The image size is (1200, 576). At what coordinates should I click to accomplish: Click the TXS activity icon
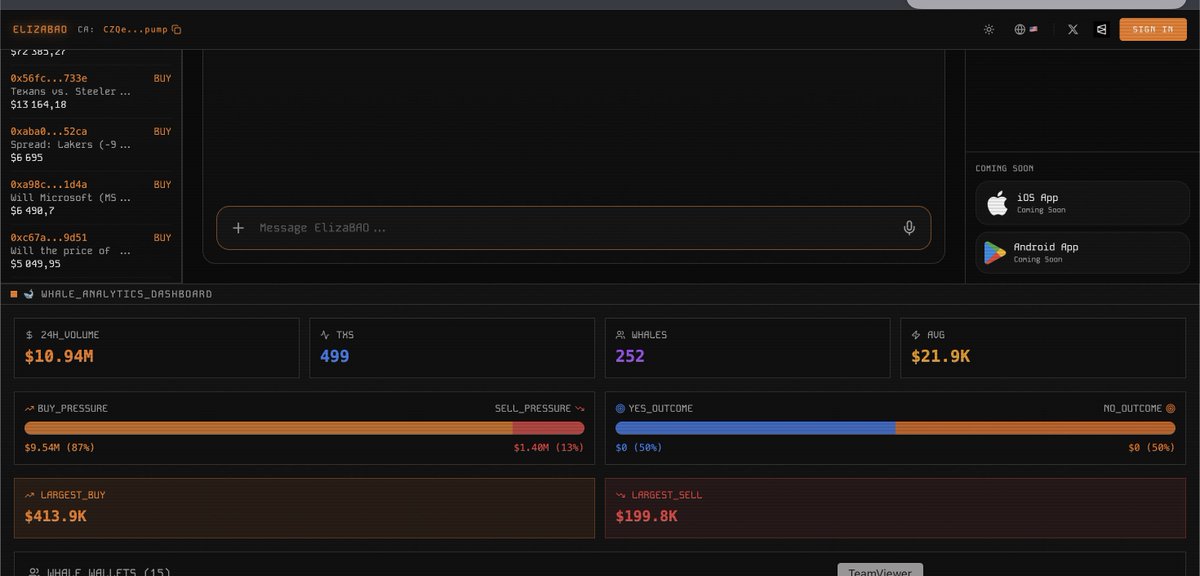pyautogui.click(x=325, y=335)
